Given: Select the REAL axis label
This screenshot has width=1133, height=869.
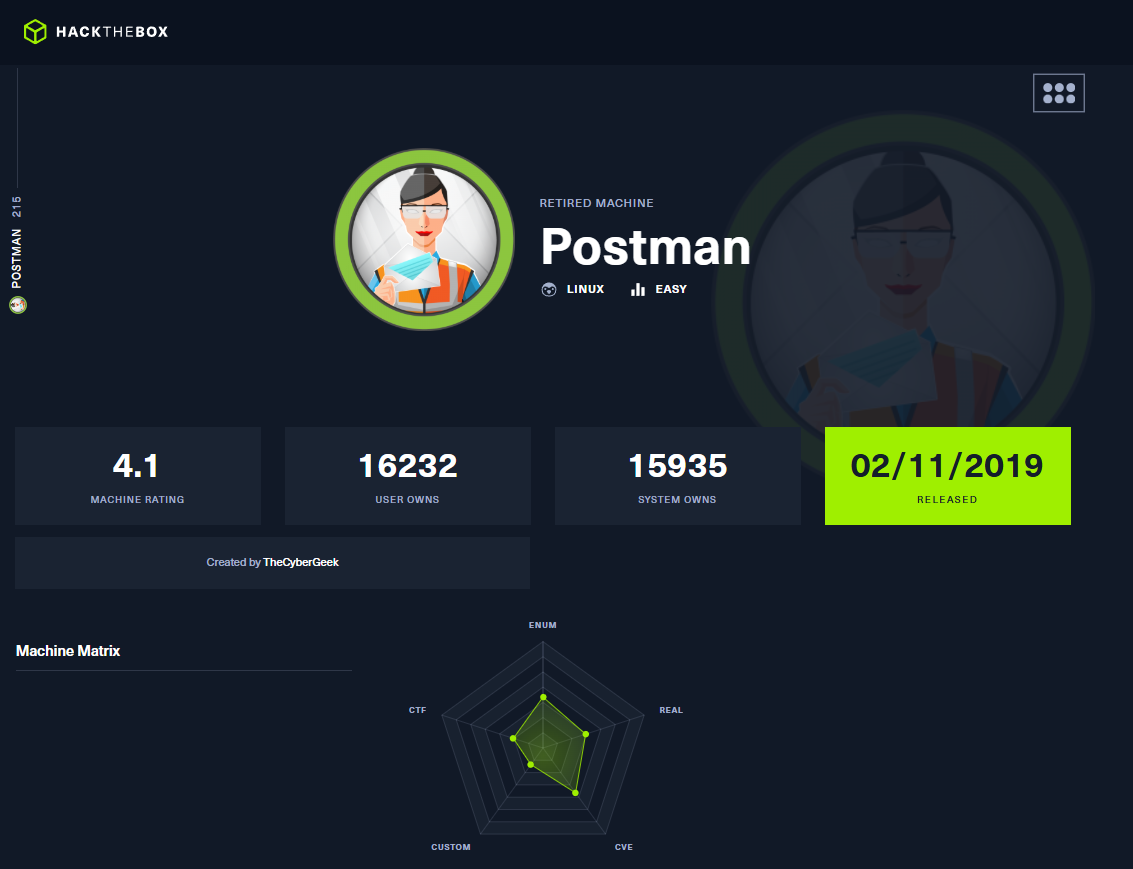Looking at the screenshot, I should (x=670, y=710).
